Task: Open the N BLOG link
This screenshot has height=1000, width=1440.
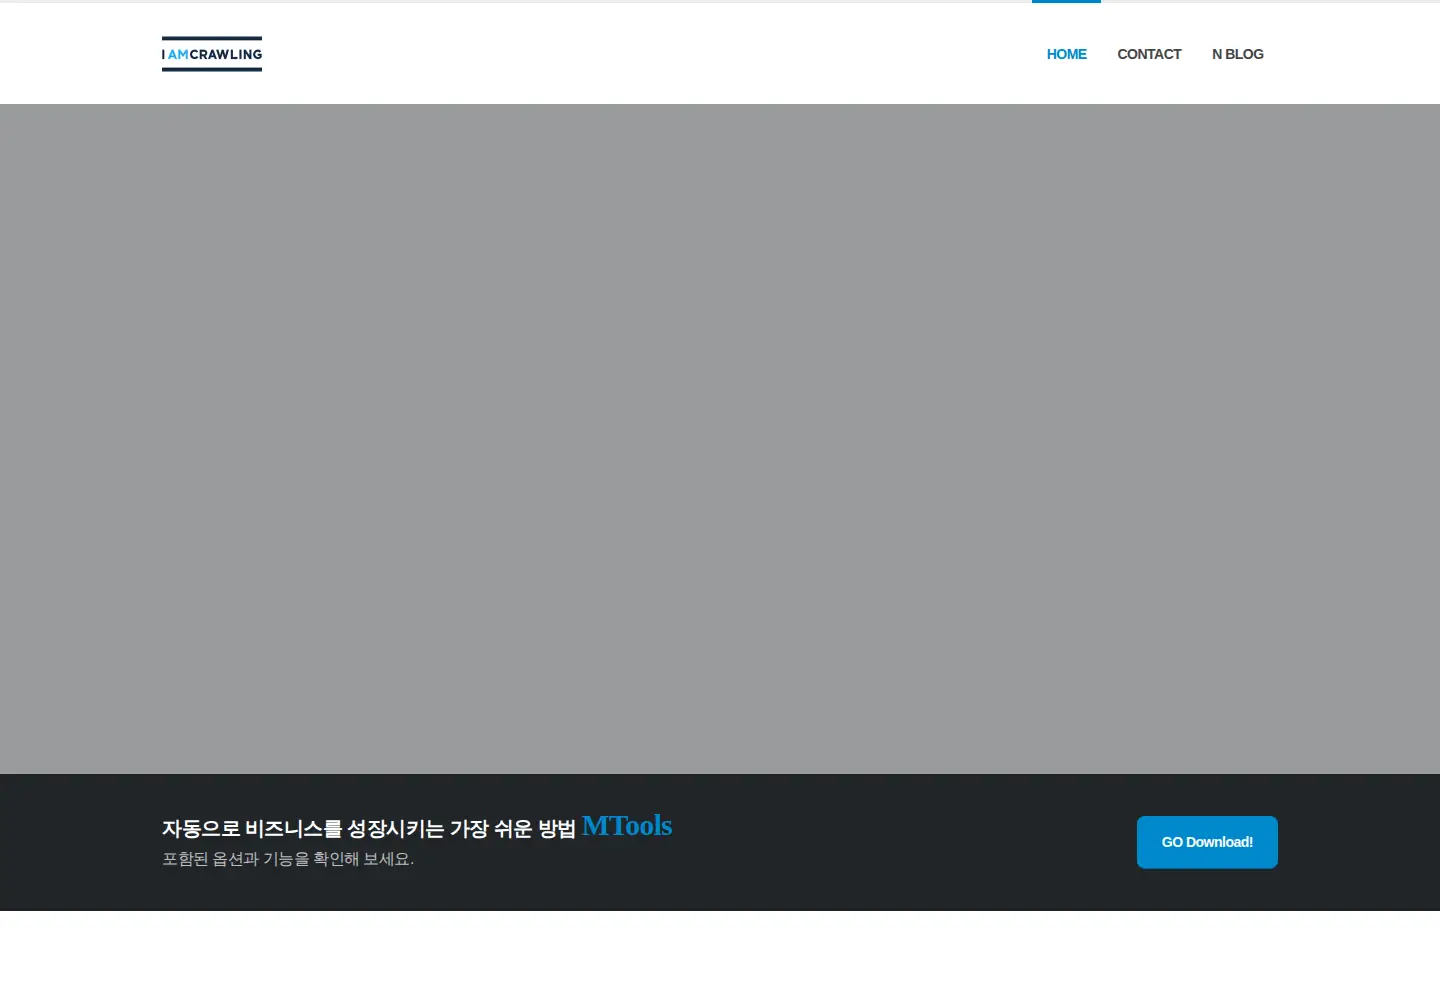Action: 1237,54
